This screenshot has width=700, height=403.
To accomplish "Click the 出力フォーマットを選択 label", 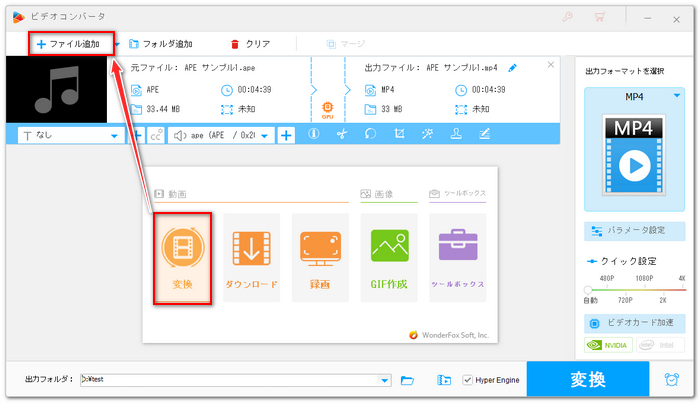I will (625, 71).
